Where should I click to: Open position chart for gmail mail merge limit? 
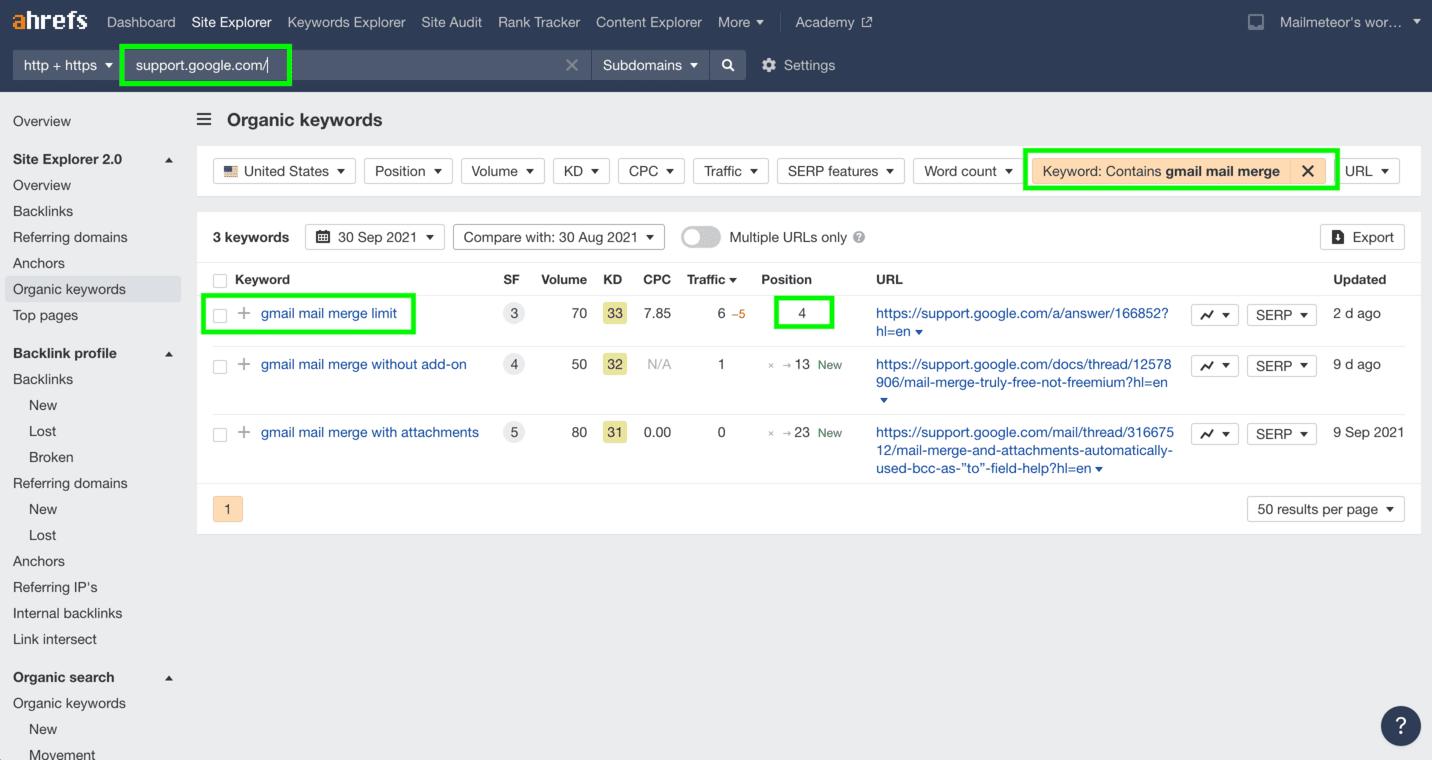pos(1215,315)
